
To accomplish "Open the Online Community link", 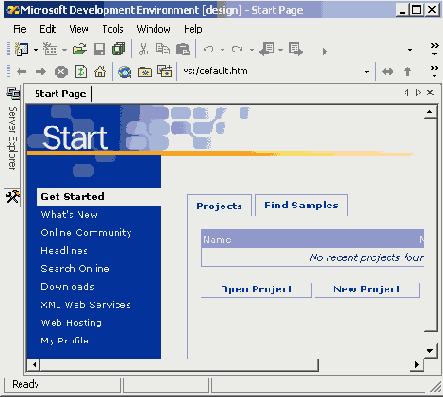I will pos(86,233).
